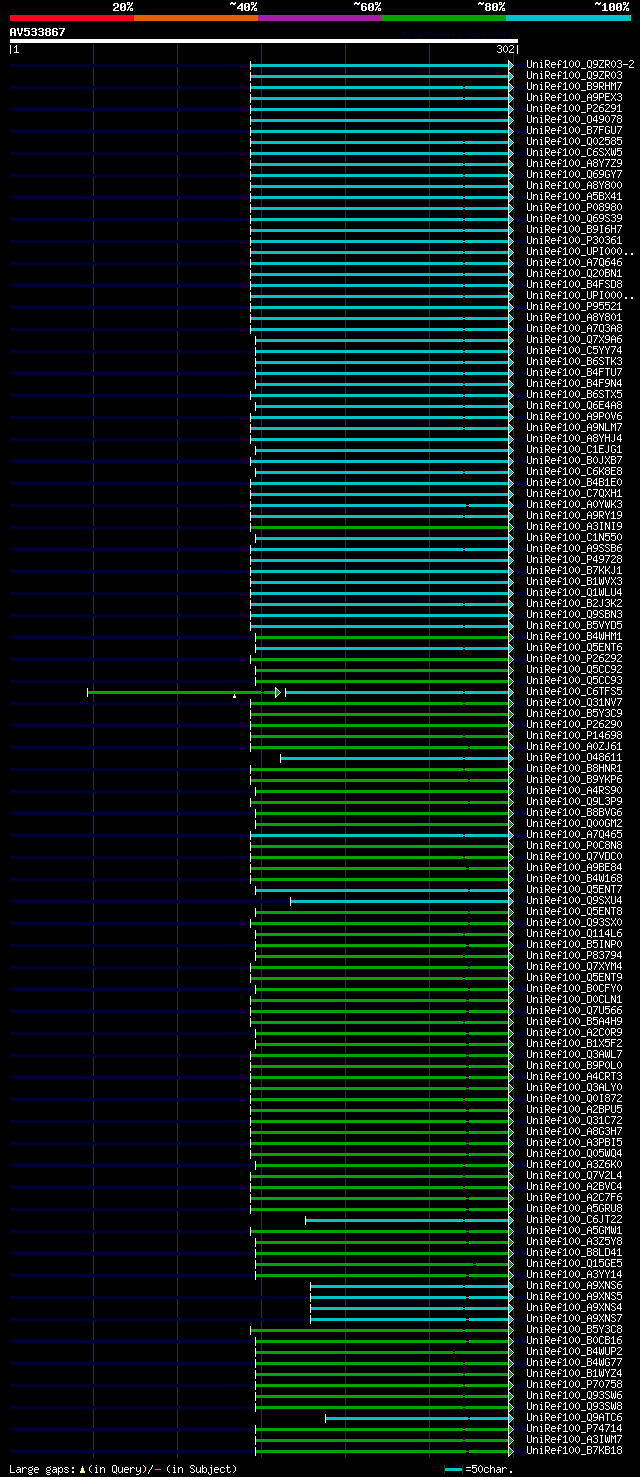Screen dimensions: 640x1477
Task: Click the UniRef100_B7KB18 label
Action: tap(574, 1450)
